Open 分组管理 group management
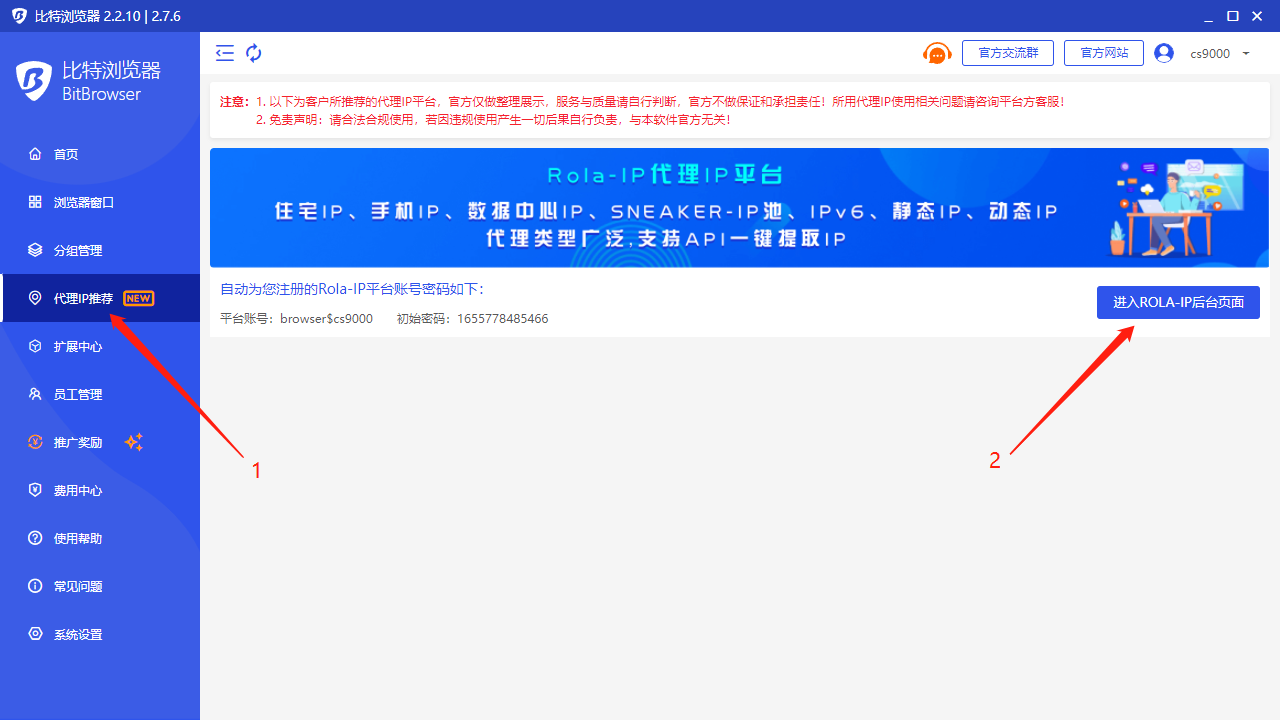This screenshot has width=1280, height=720. [78, 250]
